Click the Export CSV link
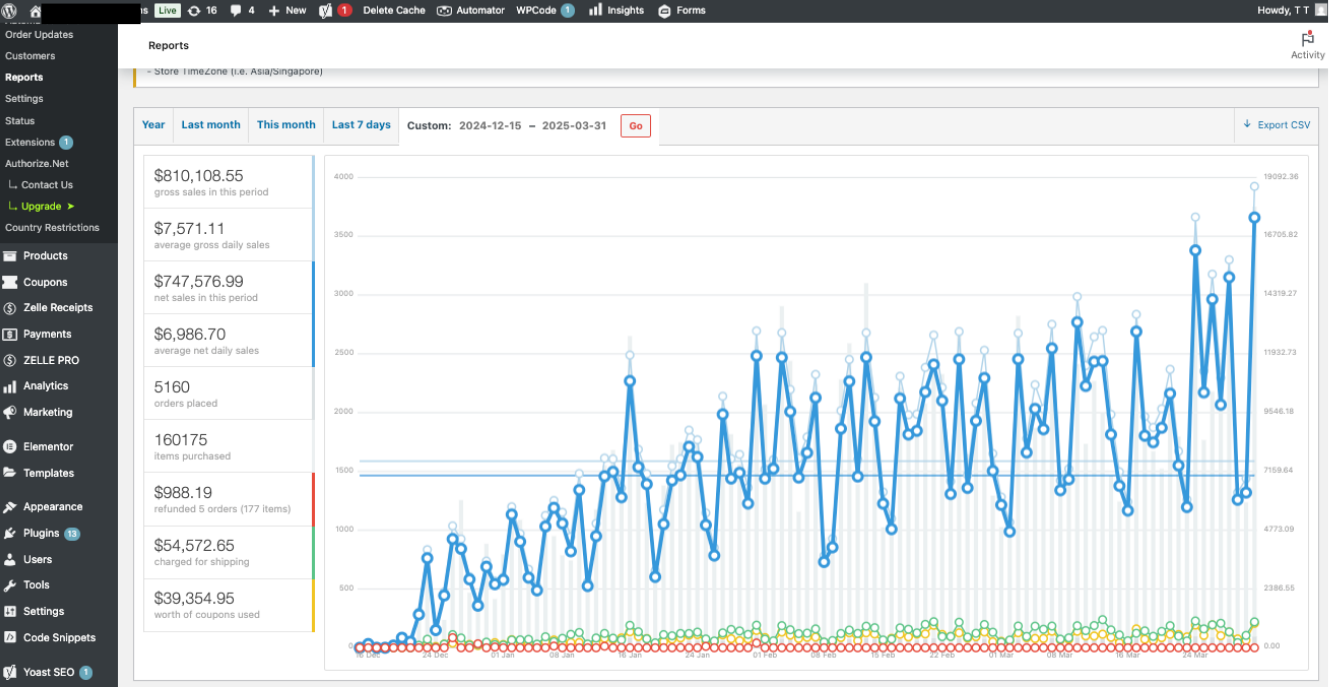 click(x=1276, y=125)
